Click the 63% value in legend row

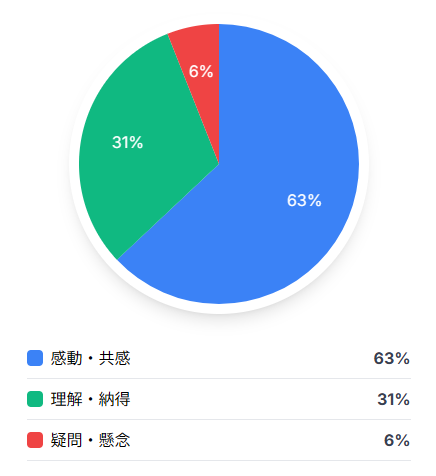click(x=391, y=358)
